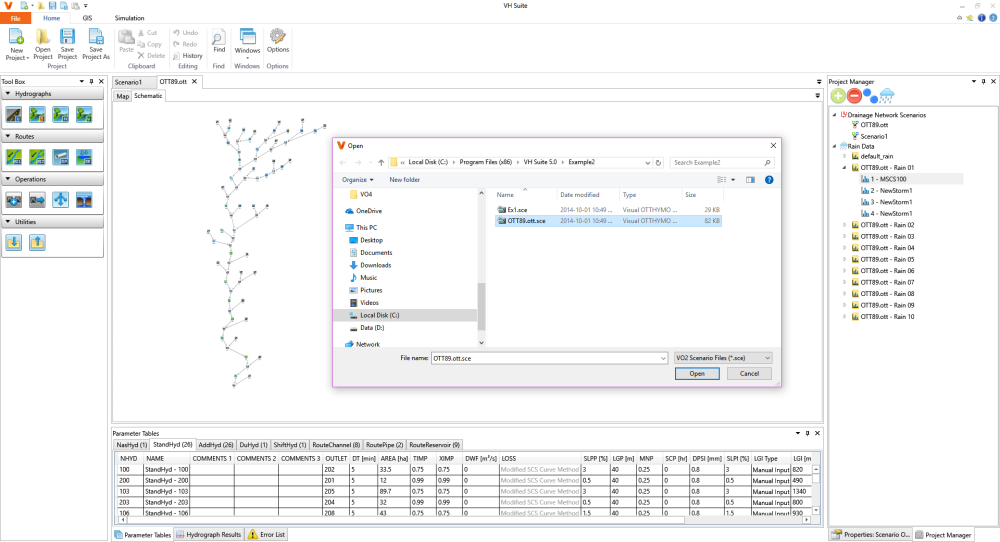
Task: Select the road hydrograph tool in Tool Box
Action: tap(14, 115)
